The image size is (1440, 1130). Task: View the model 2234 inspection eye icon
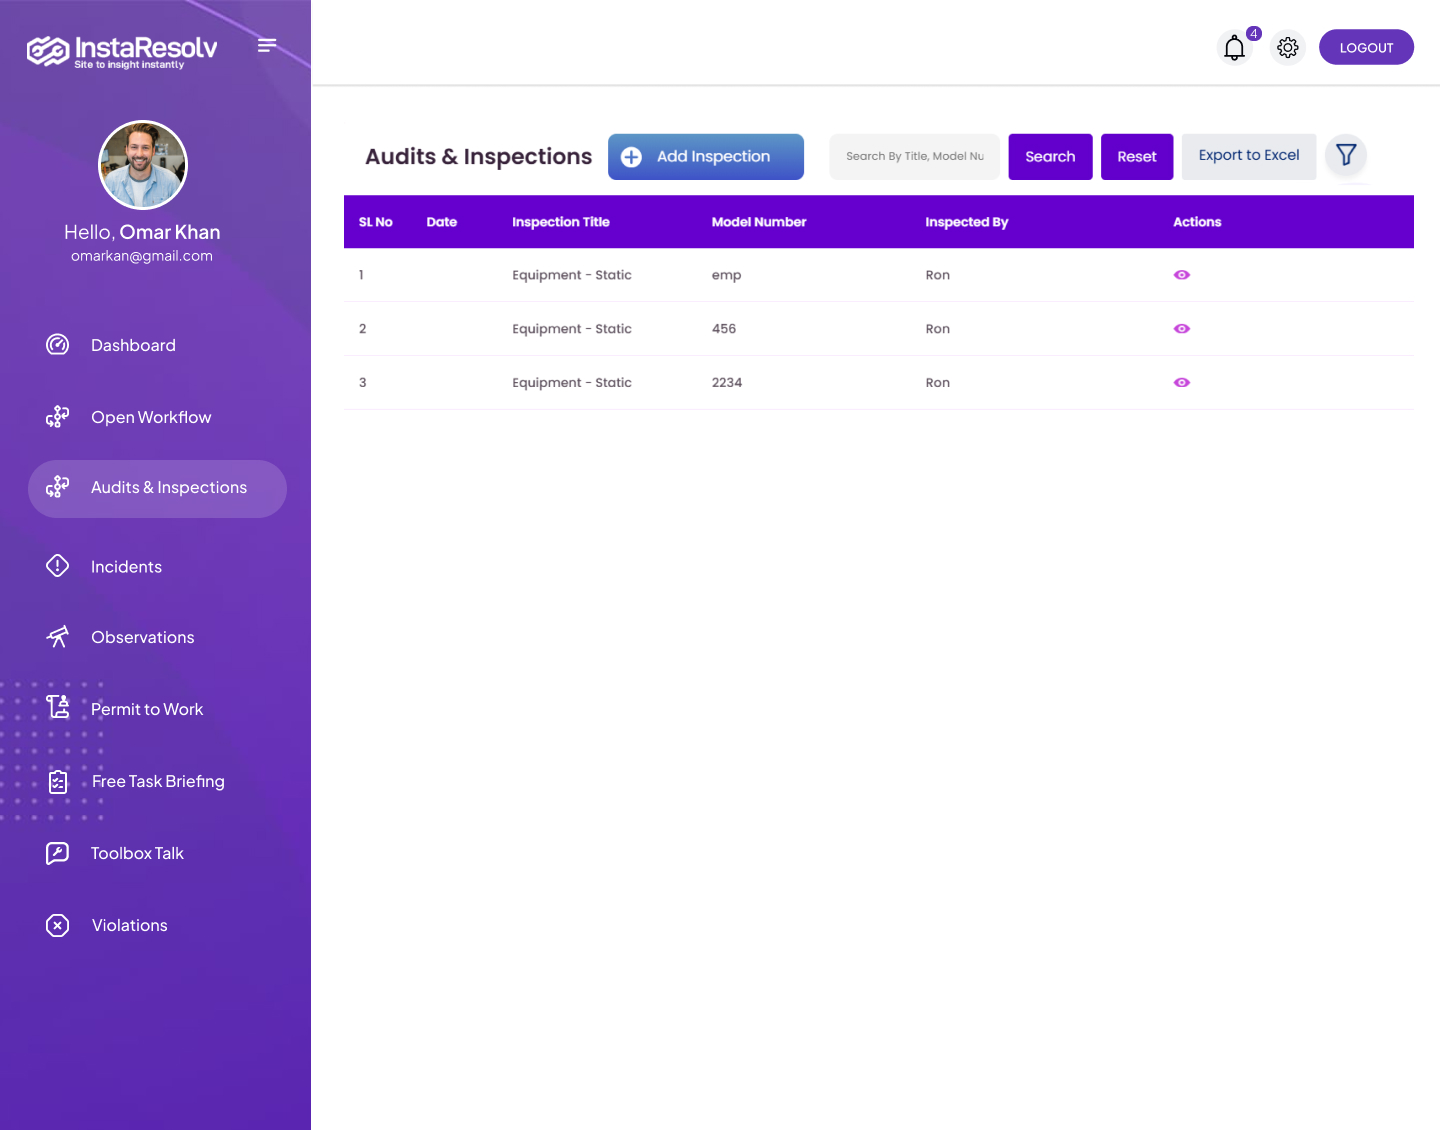pyautogui.click(x=1181, y=383)
